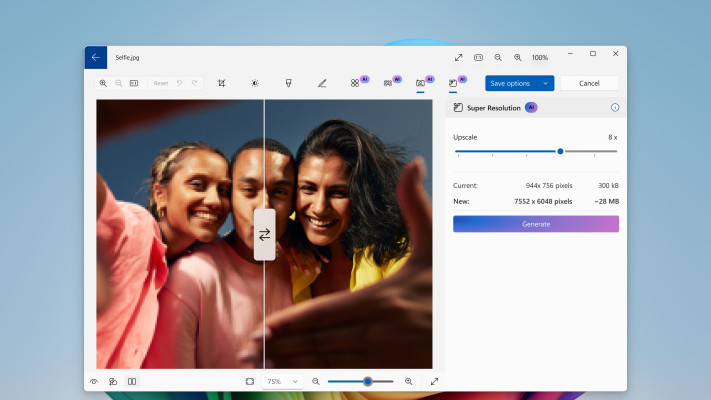Toggle the side-by-side split view icon

click(x=132, y=382)
